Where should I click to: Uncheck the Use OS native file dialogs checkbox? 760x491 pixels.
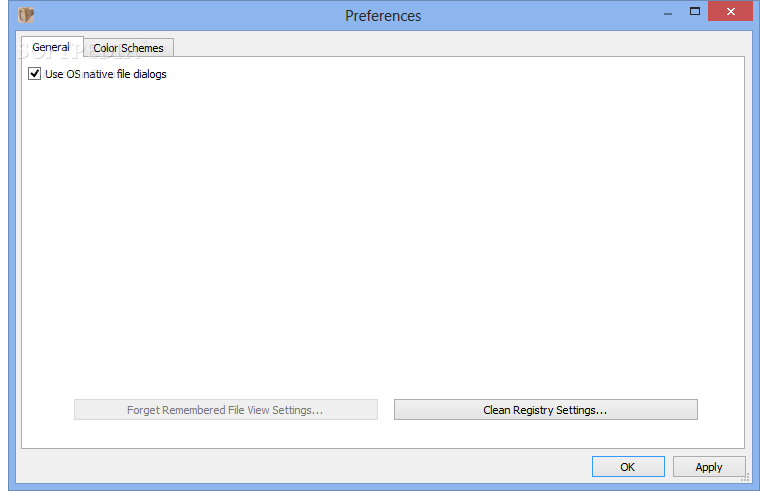(34, 74)
